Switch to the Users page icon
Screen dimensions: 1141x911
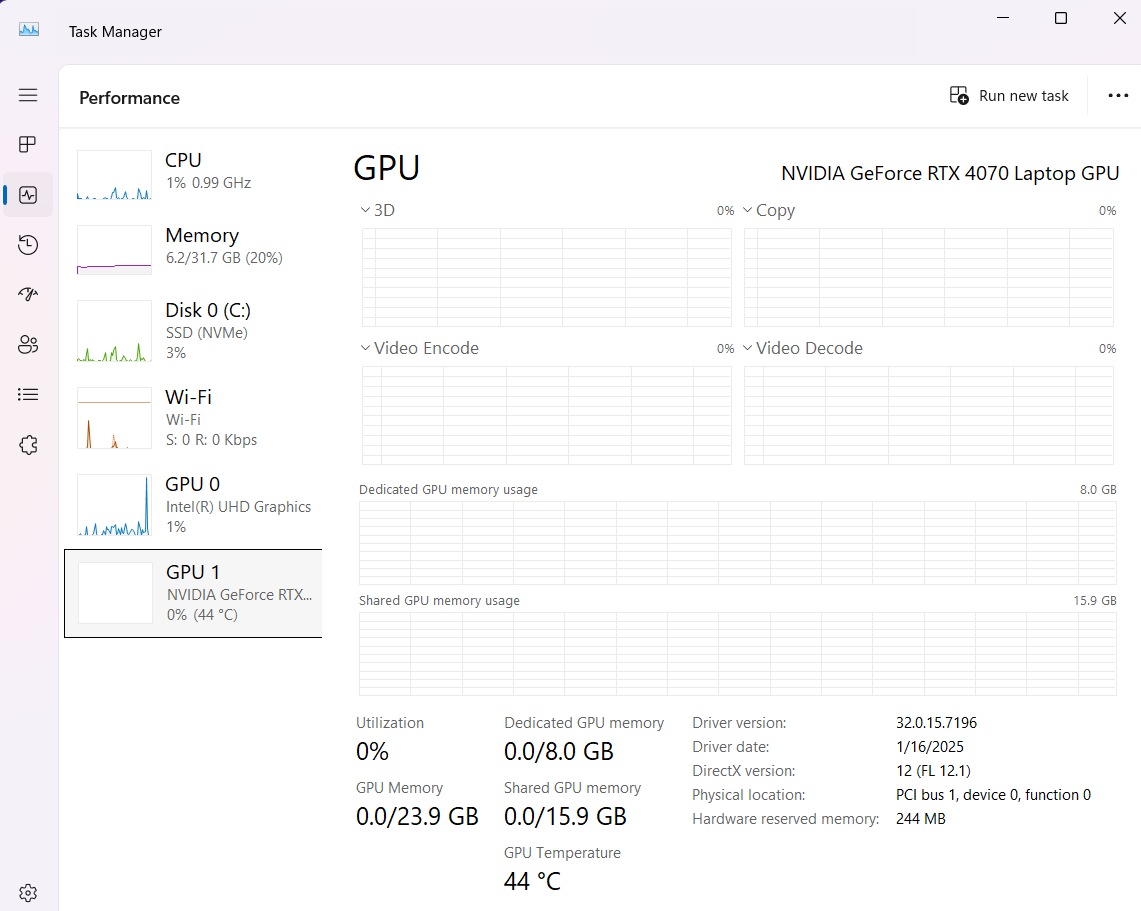pos(28,345)
